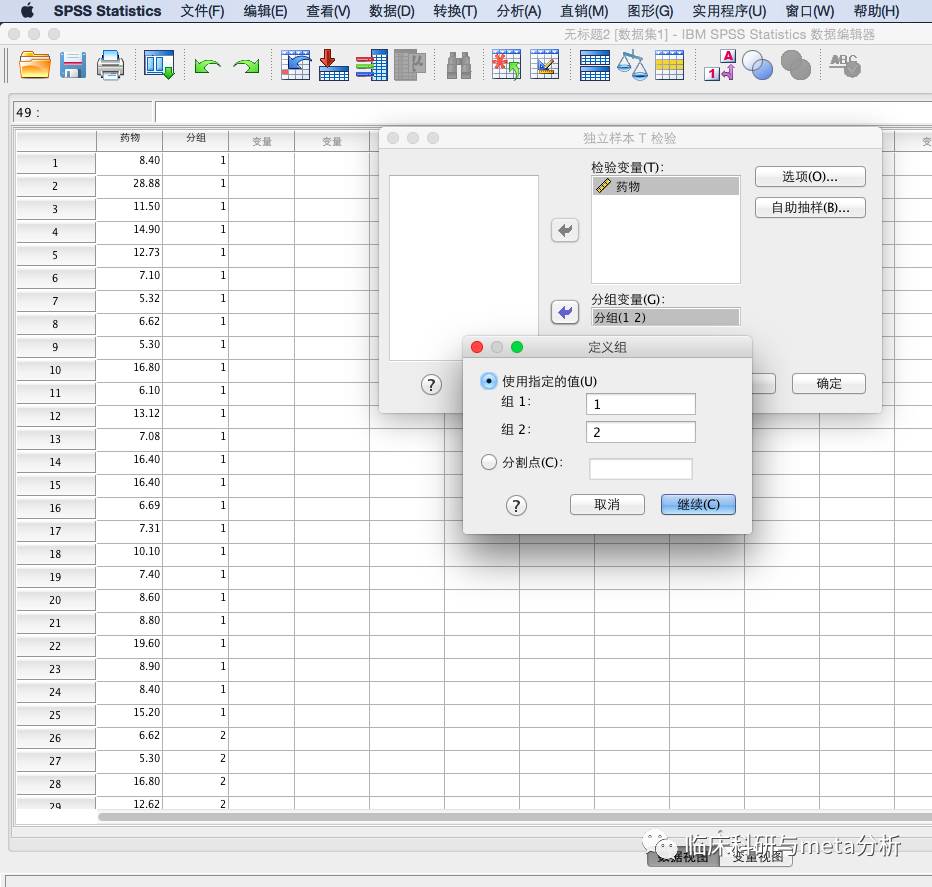Click the help question mark in T 检验 dialog

click(x=431, y=385)
